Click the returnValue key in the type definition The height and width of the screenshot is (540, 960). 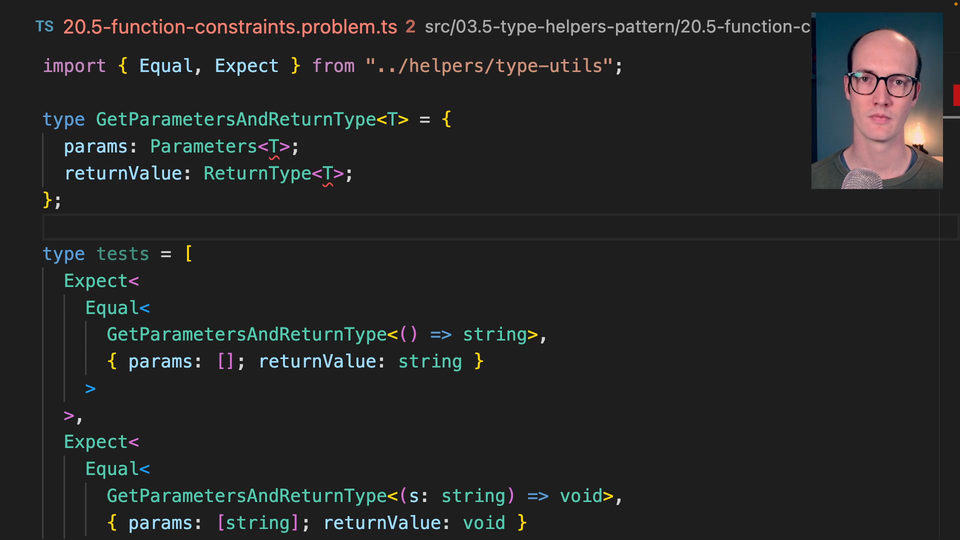(128, 174)
